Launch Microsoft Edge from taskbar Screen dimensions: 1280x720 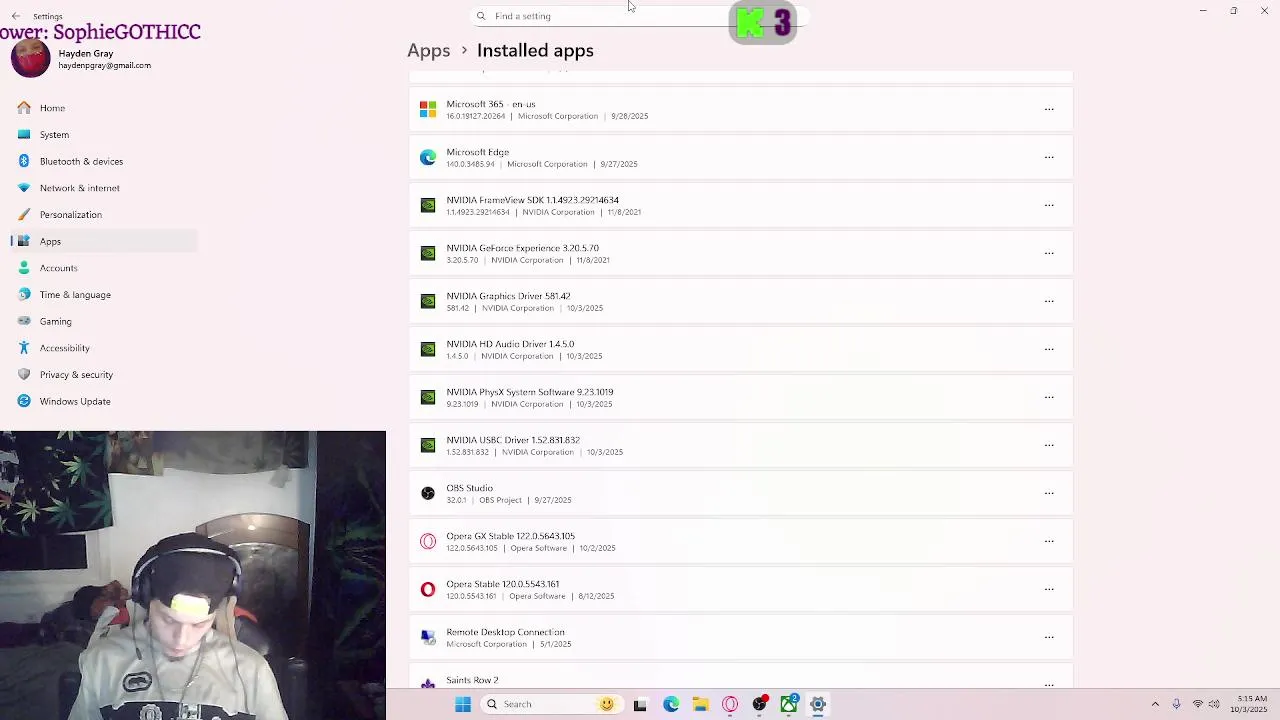(x=671, y=704)
